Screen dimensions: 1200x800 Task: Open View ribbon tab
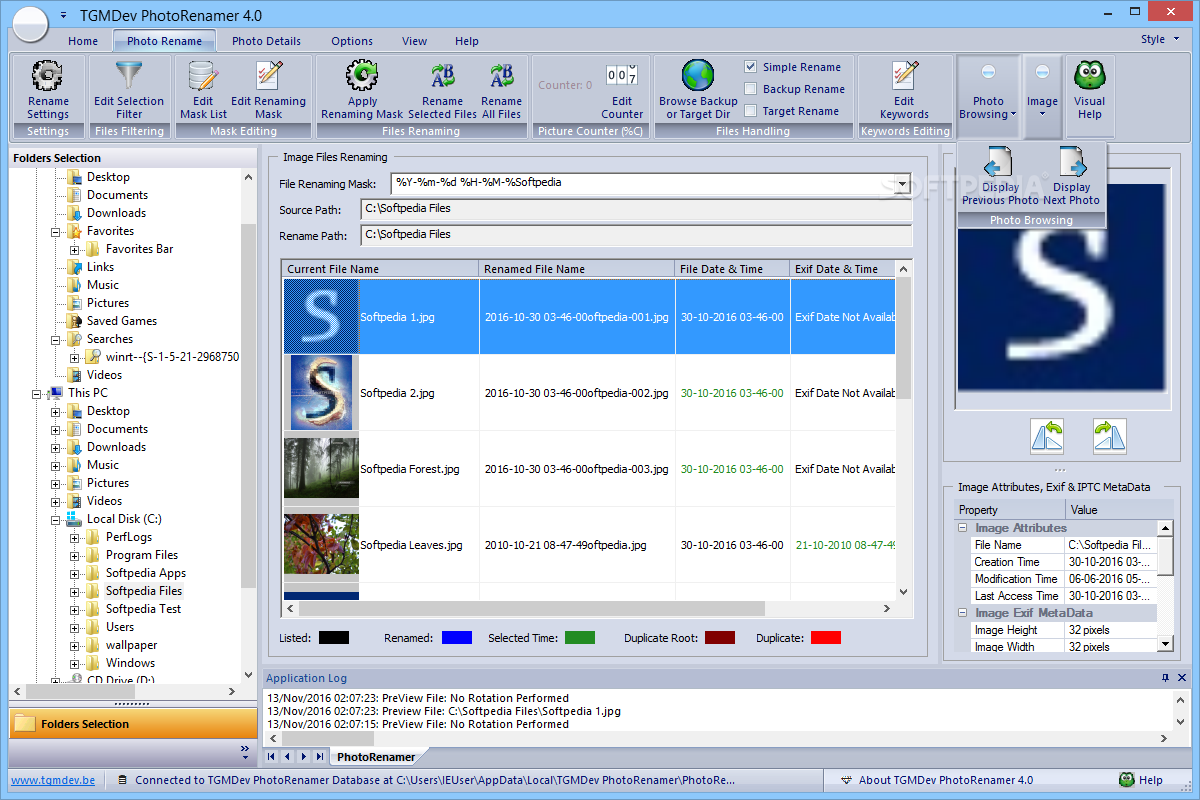click(x=414, y=41)
